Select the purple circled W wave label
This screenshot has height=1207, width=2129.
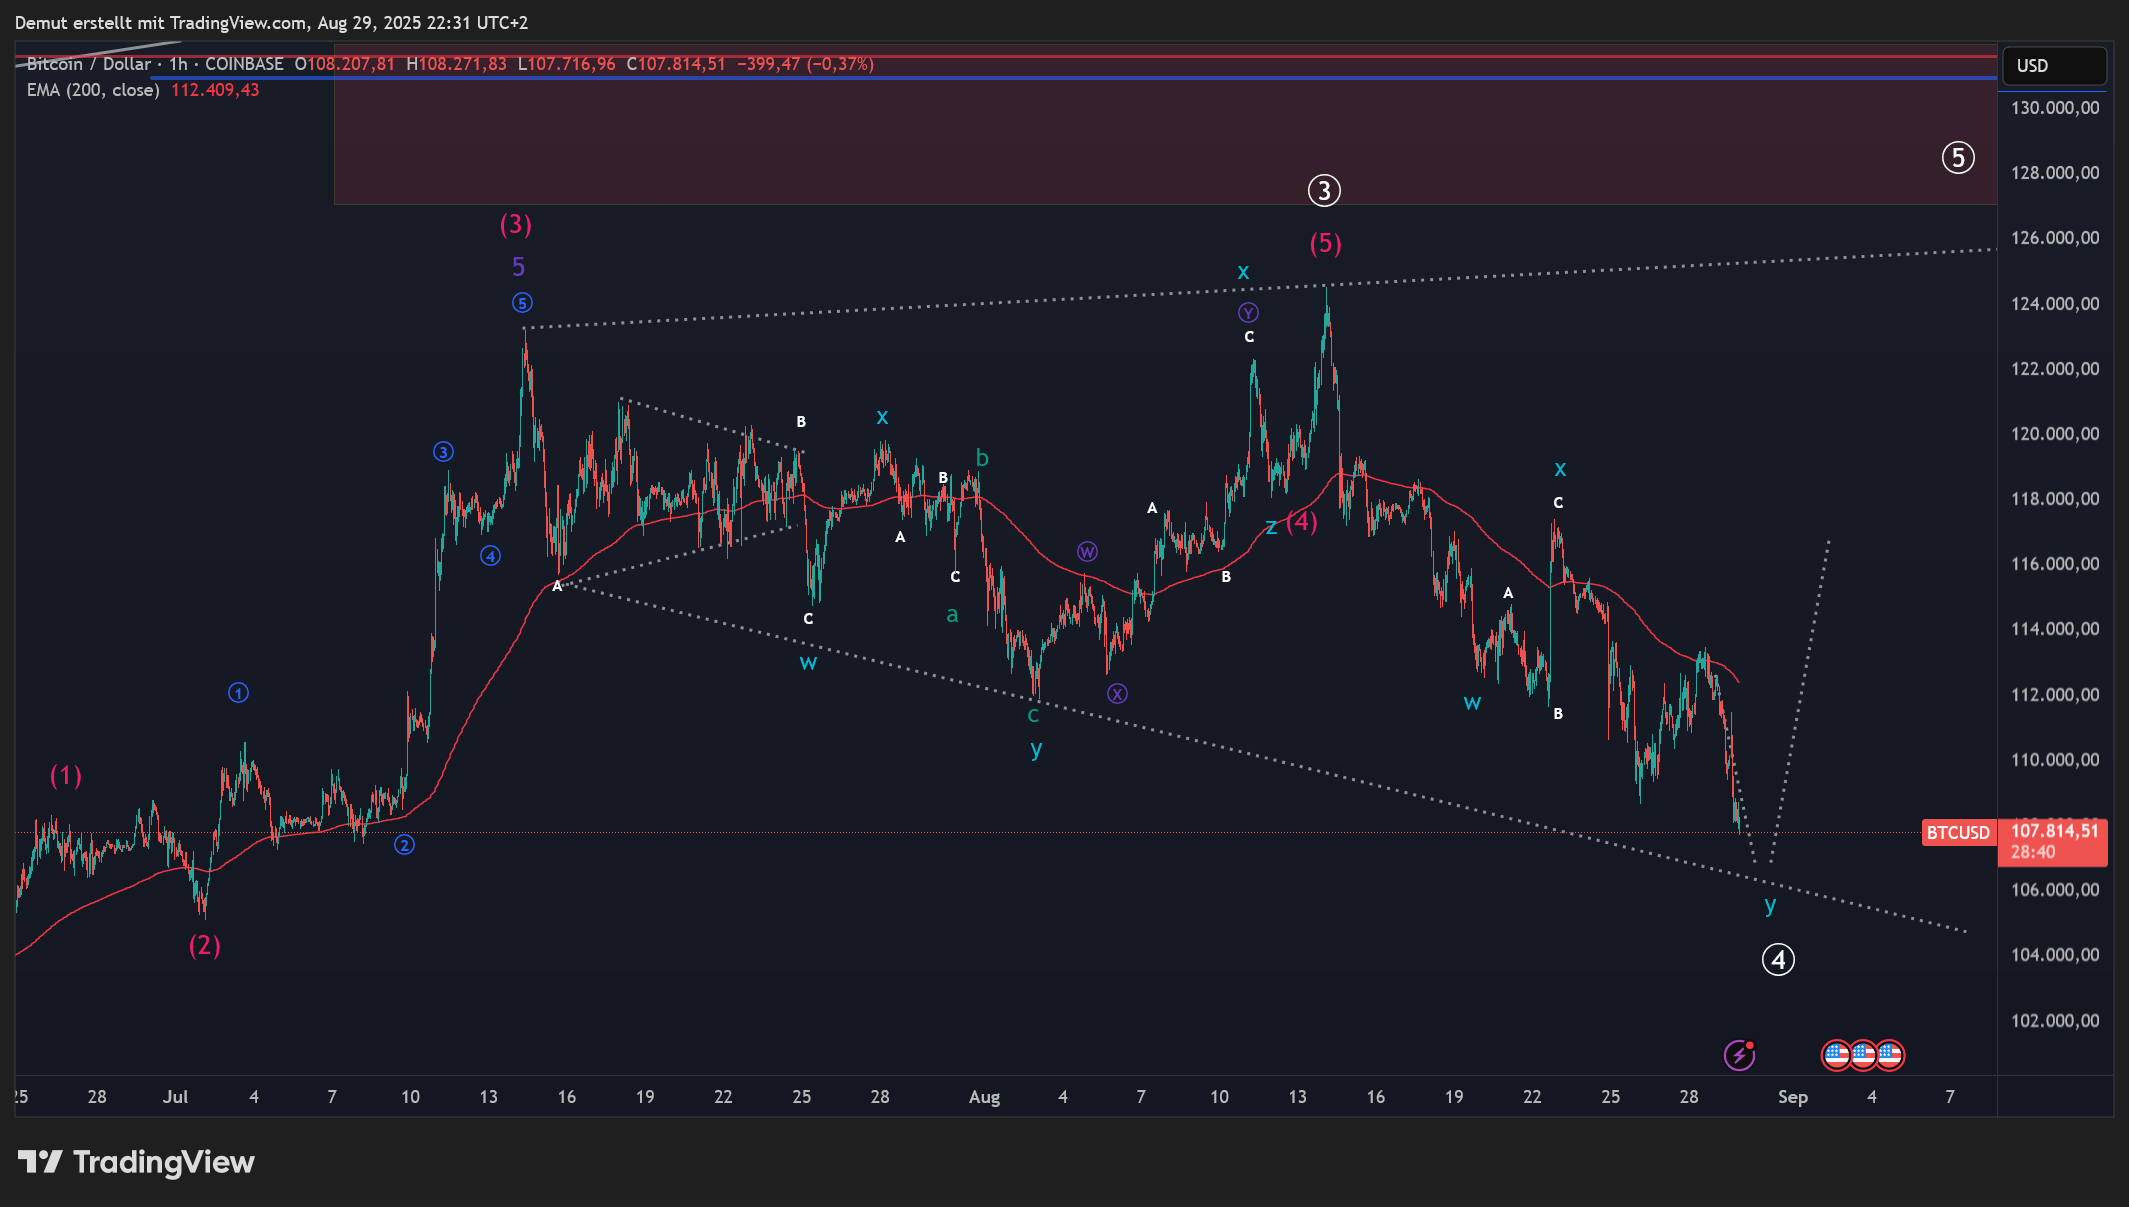(x=1087, y=552)
